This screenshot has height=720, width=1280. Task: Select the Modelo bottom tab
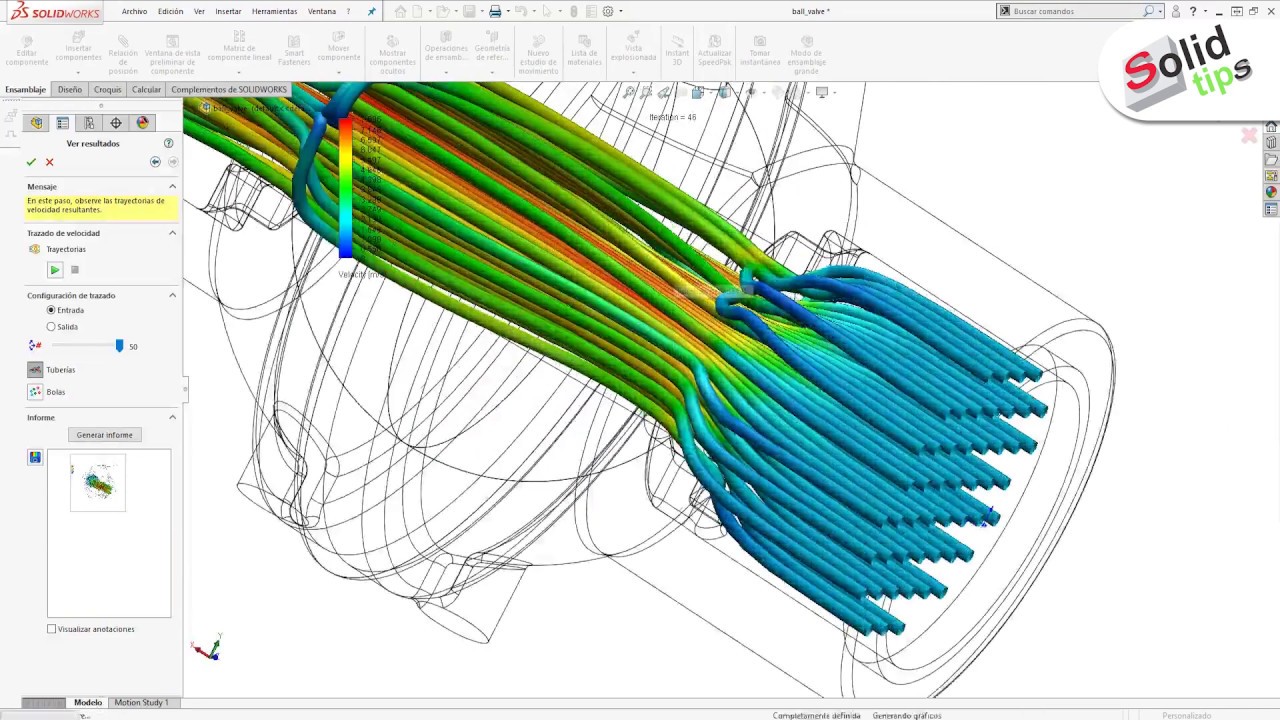88,702
